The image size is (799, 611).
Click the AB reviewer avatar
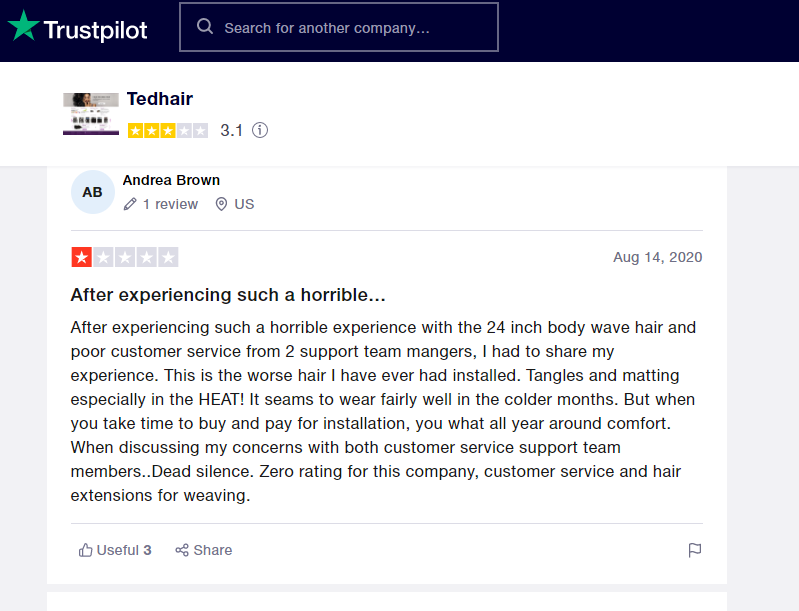92,192
